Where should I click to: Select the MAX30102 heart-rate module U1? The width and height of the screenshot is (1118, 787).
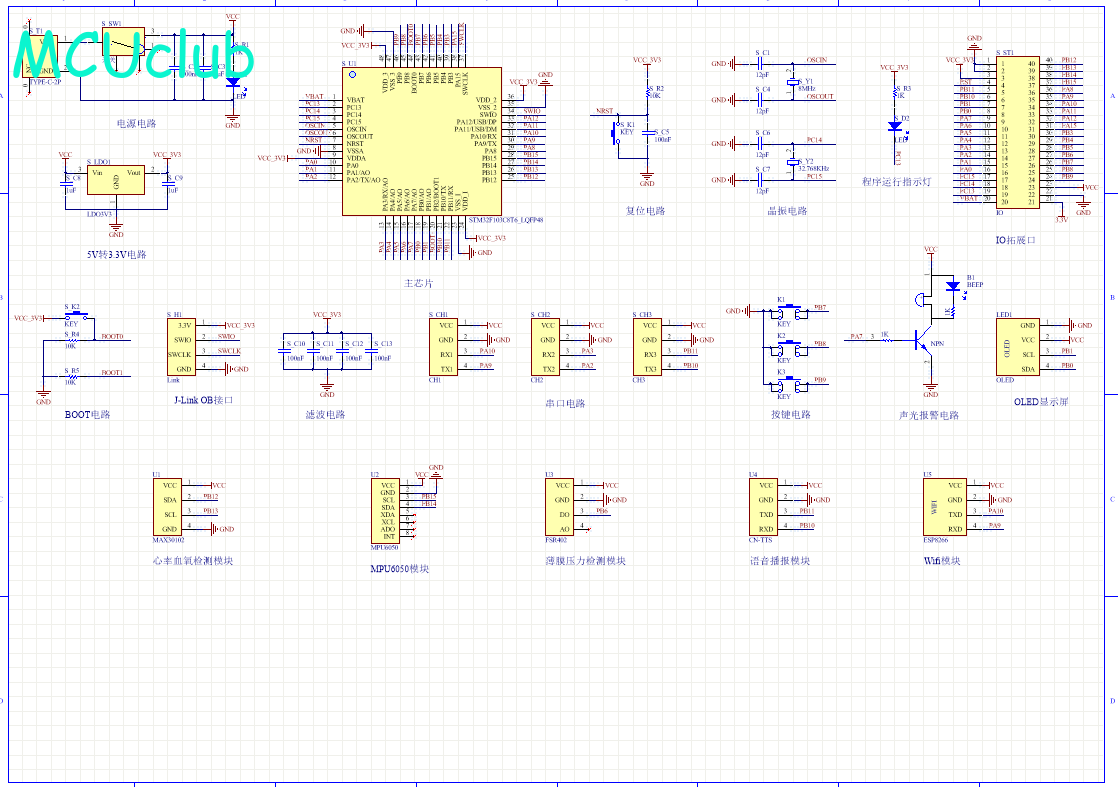pos(168,507)
